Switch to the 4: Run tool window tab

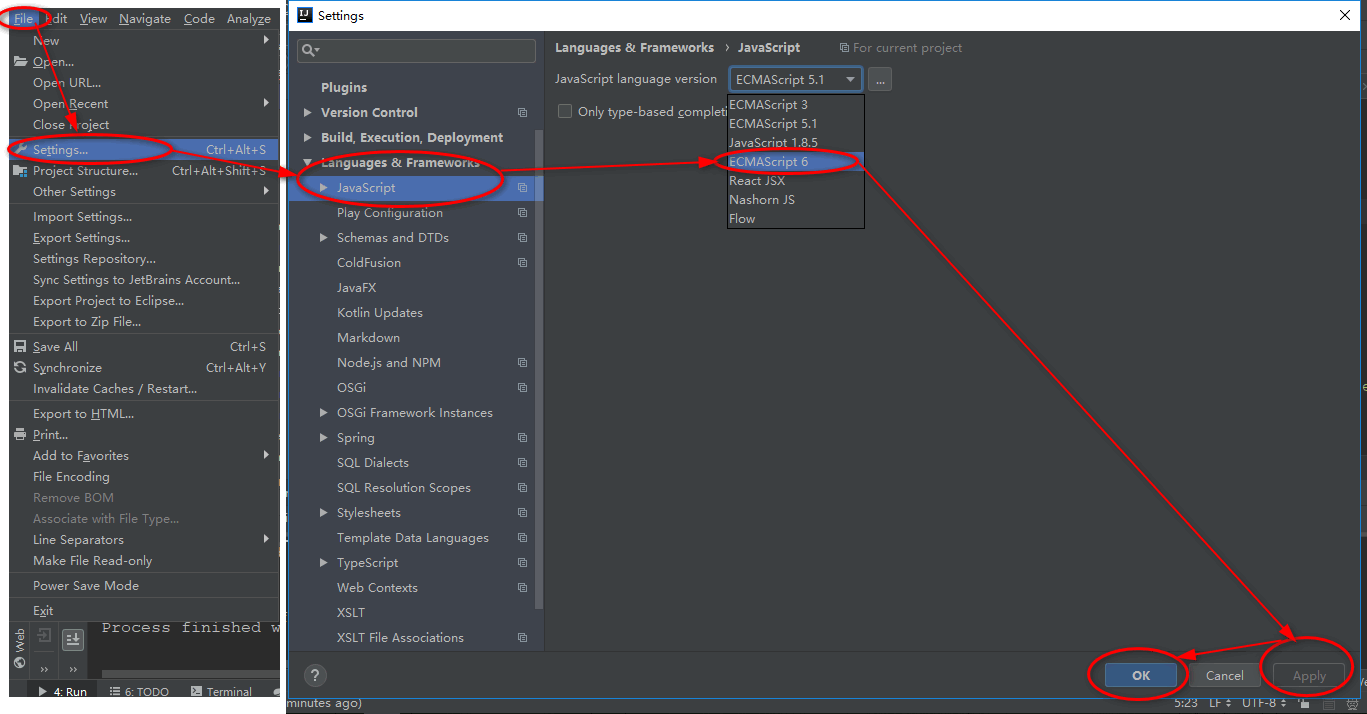(x=63, y=691)
